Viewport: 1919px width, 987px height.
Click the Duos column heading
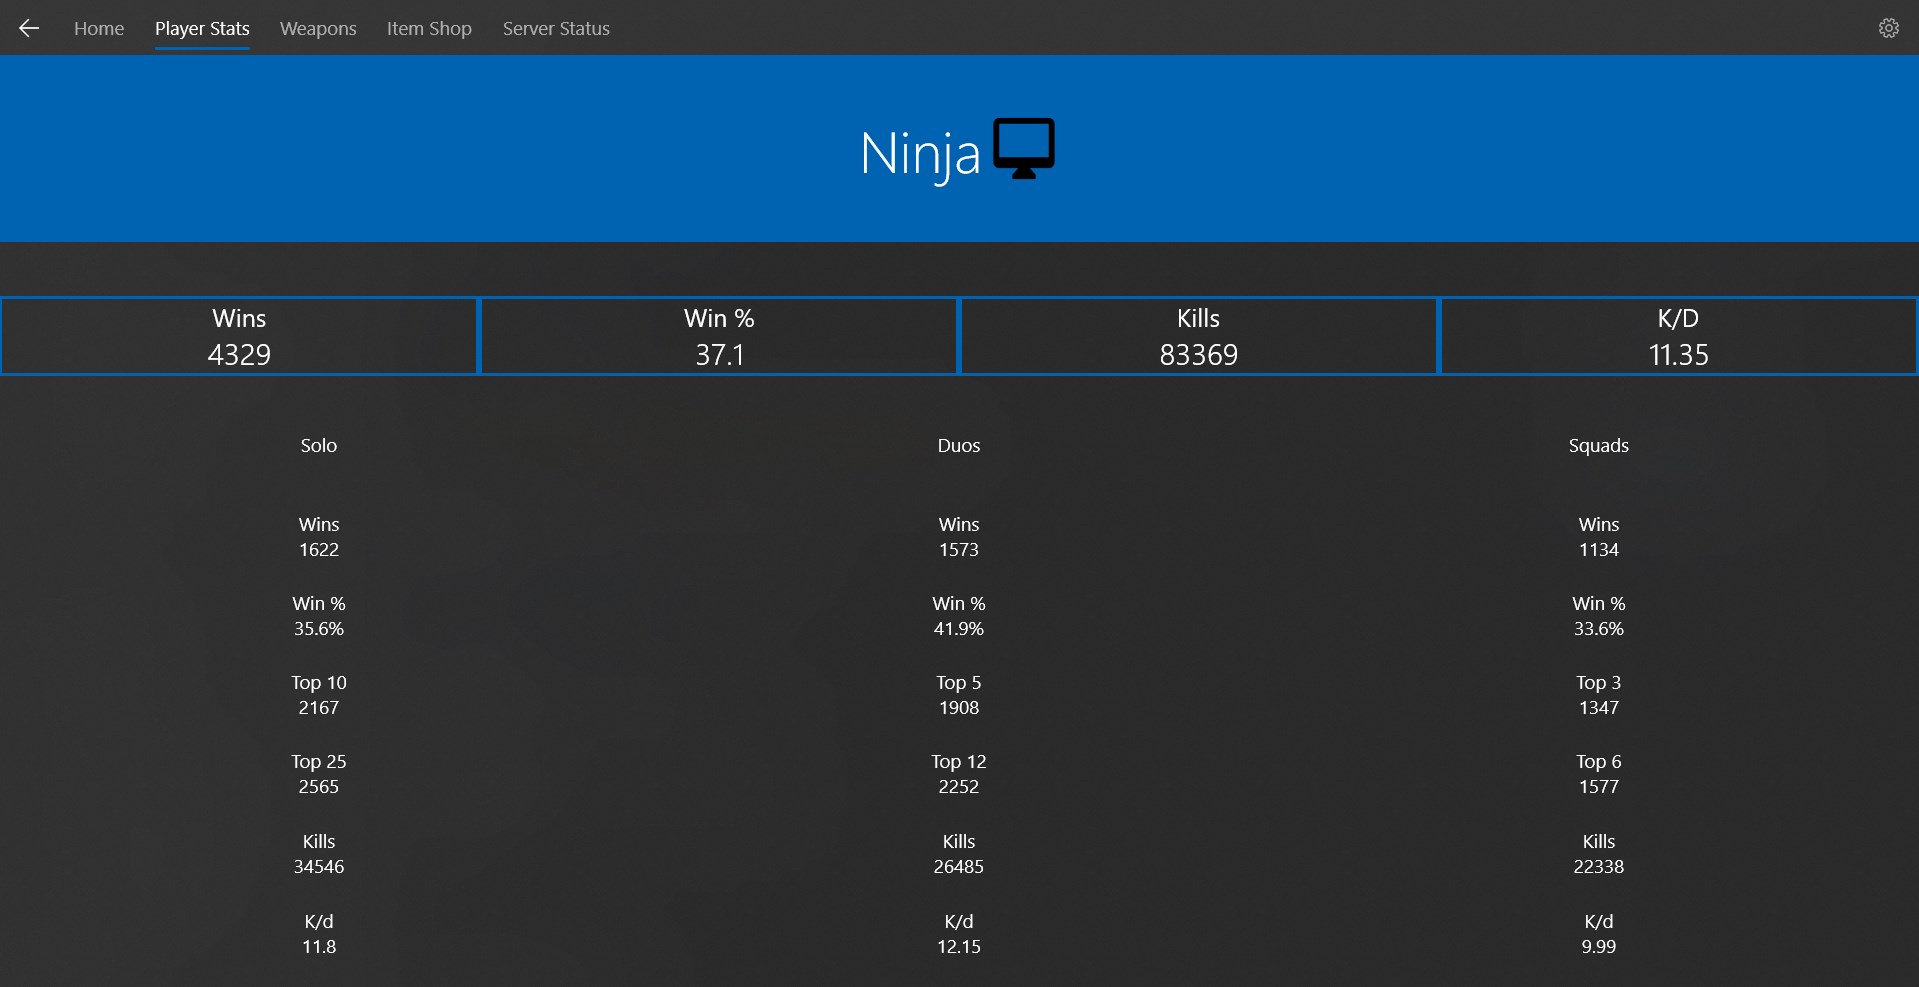[959, 445]
